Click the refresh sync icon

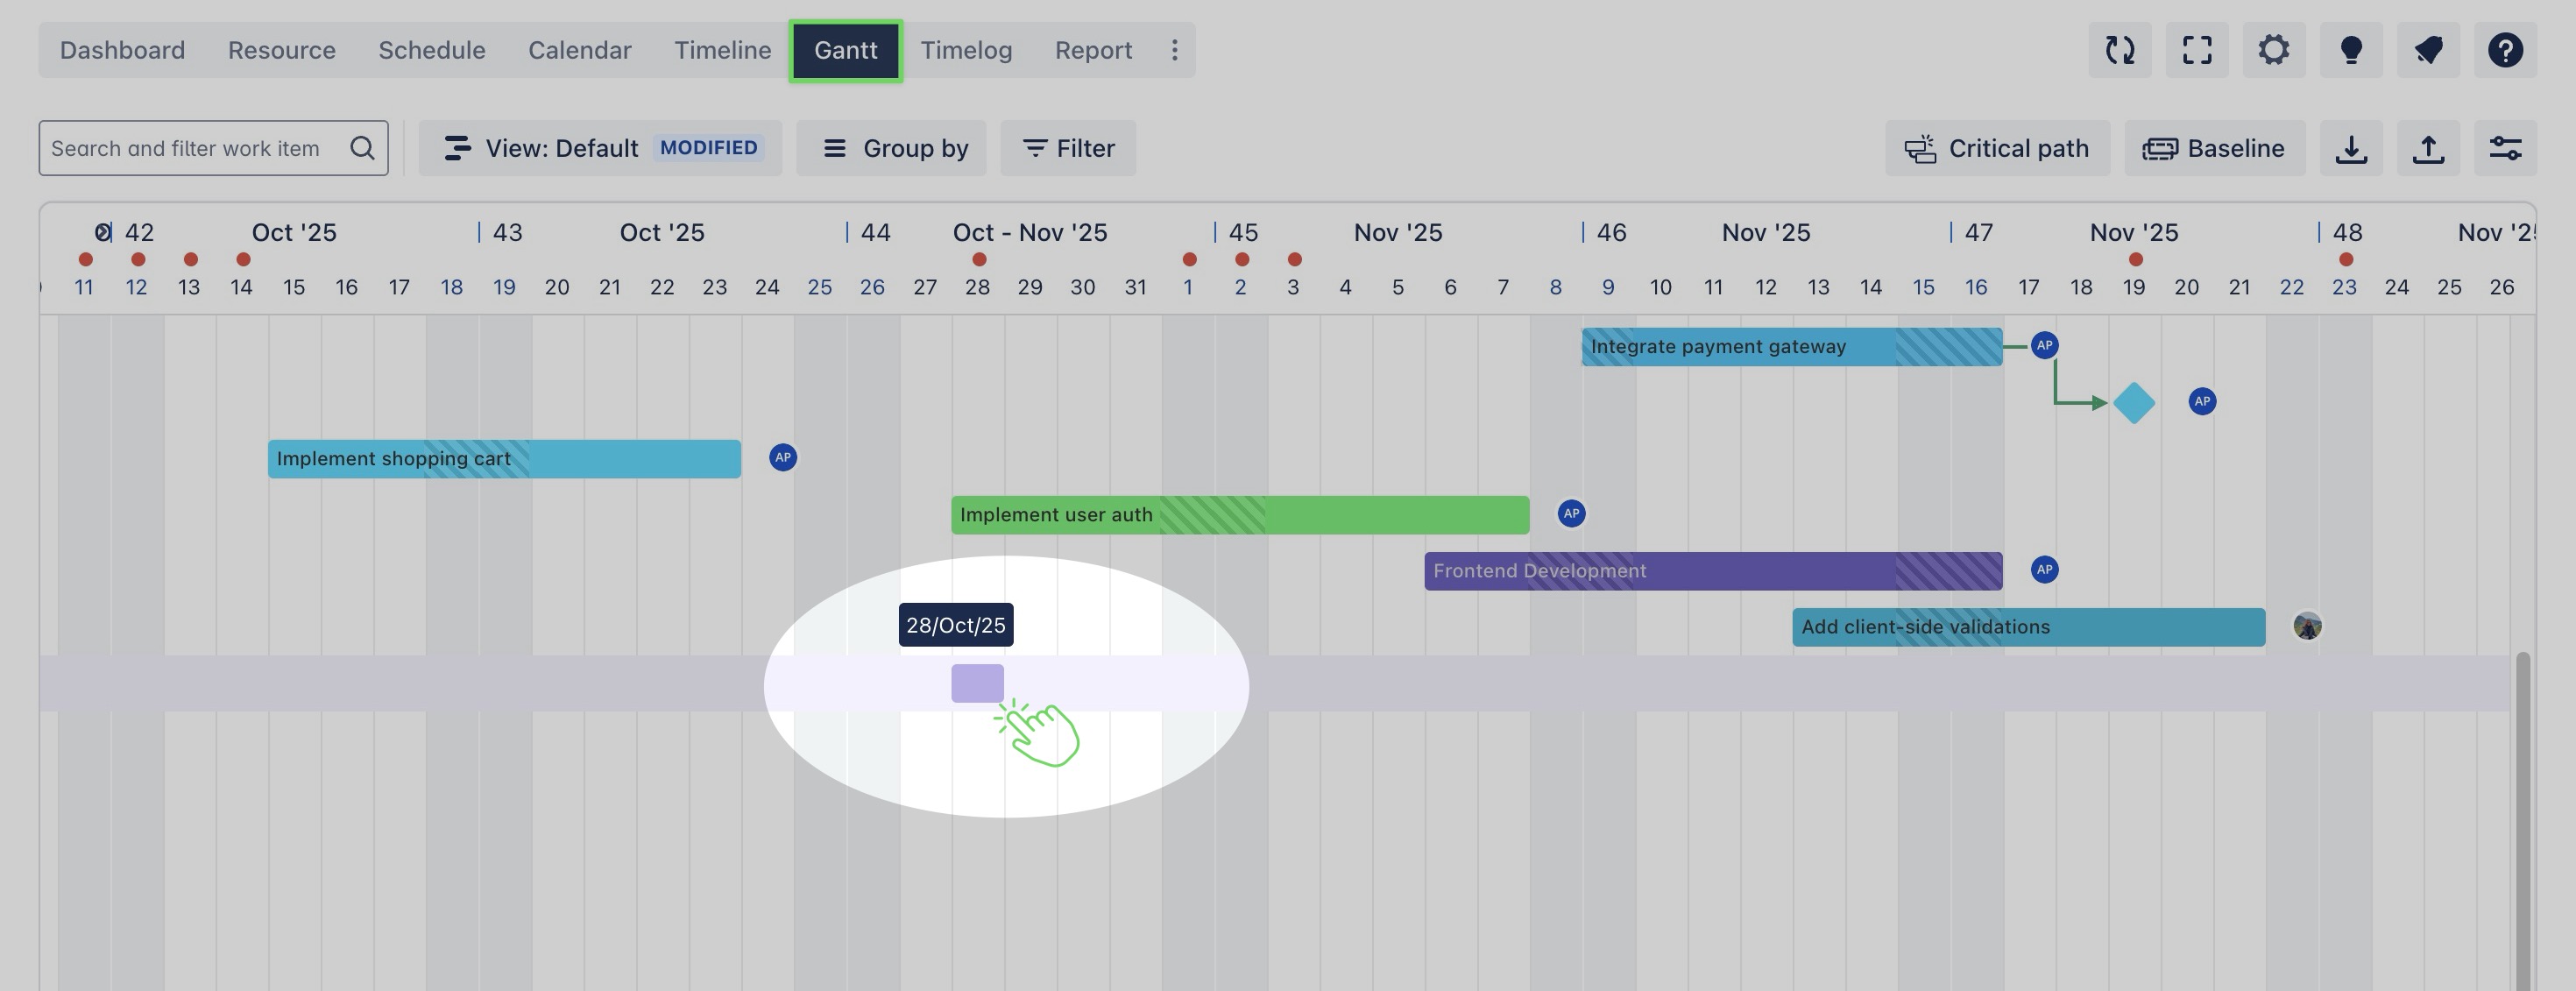[x=2119, y=50]
